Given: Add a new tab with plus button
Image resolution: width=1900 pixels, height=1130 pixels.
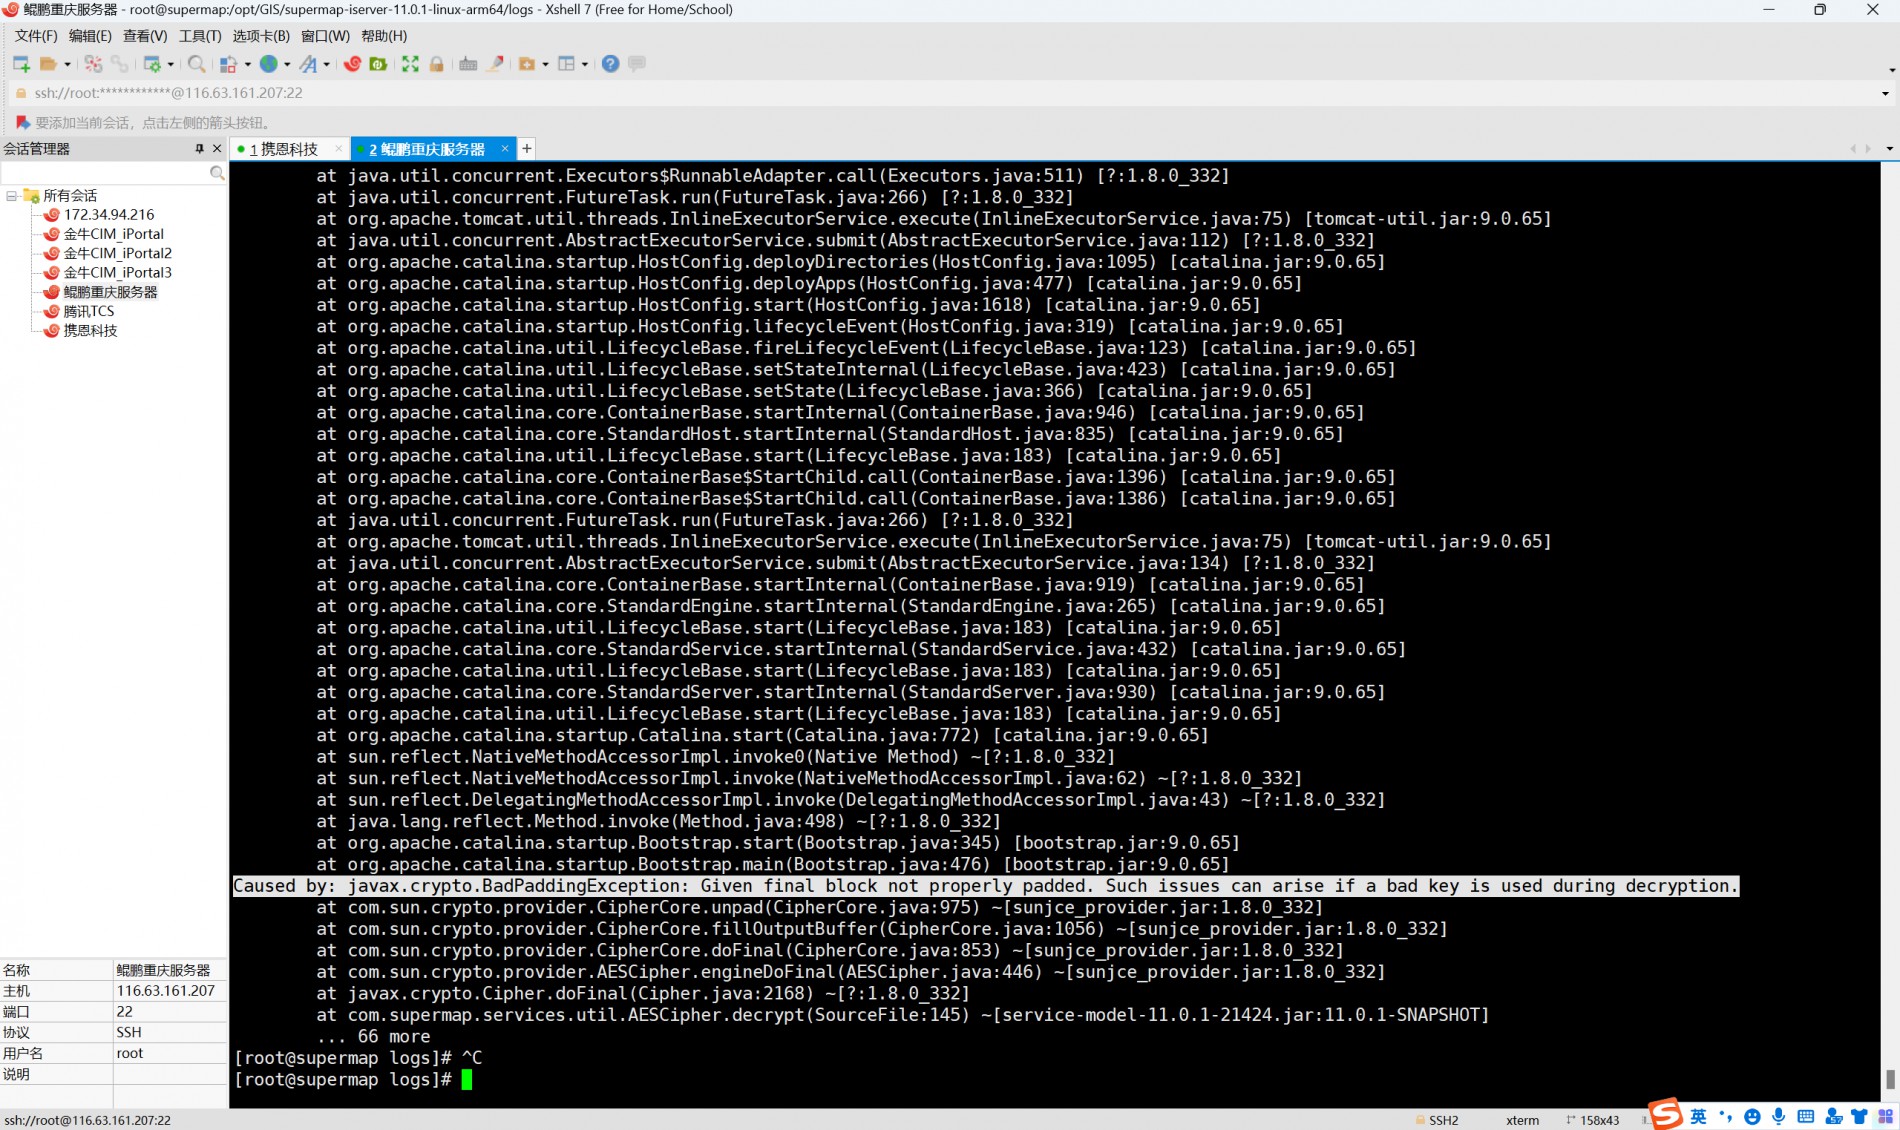Looking at the screenshot, I should click(x=526, y=149).
